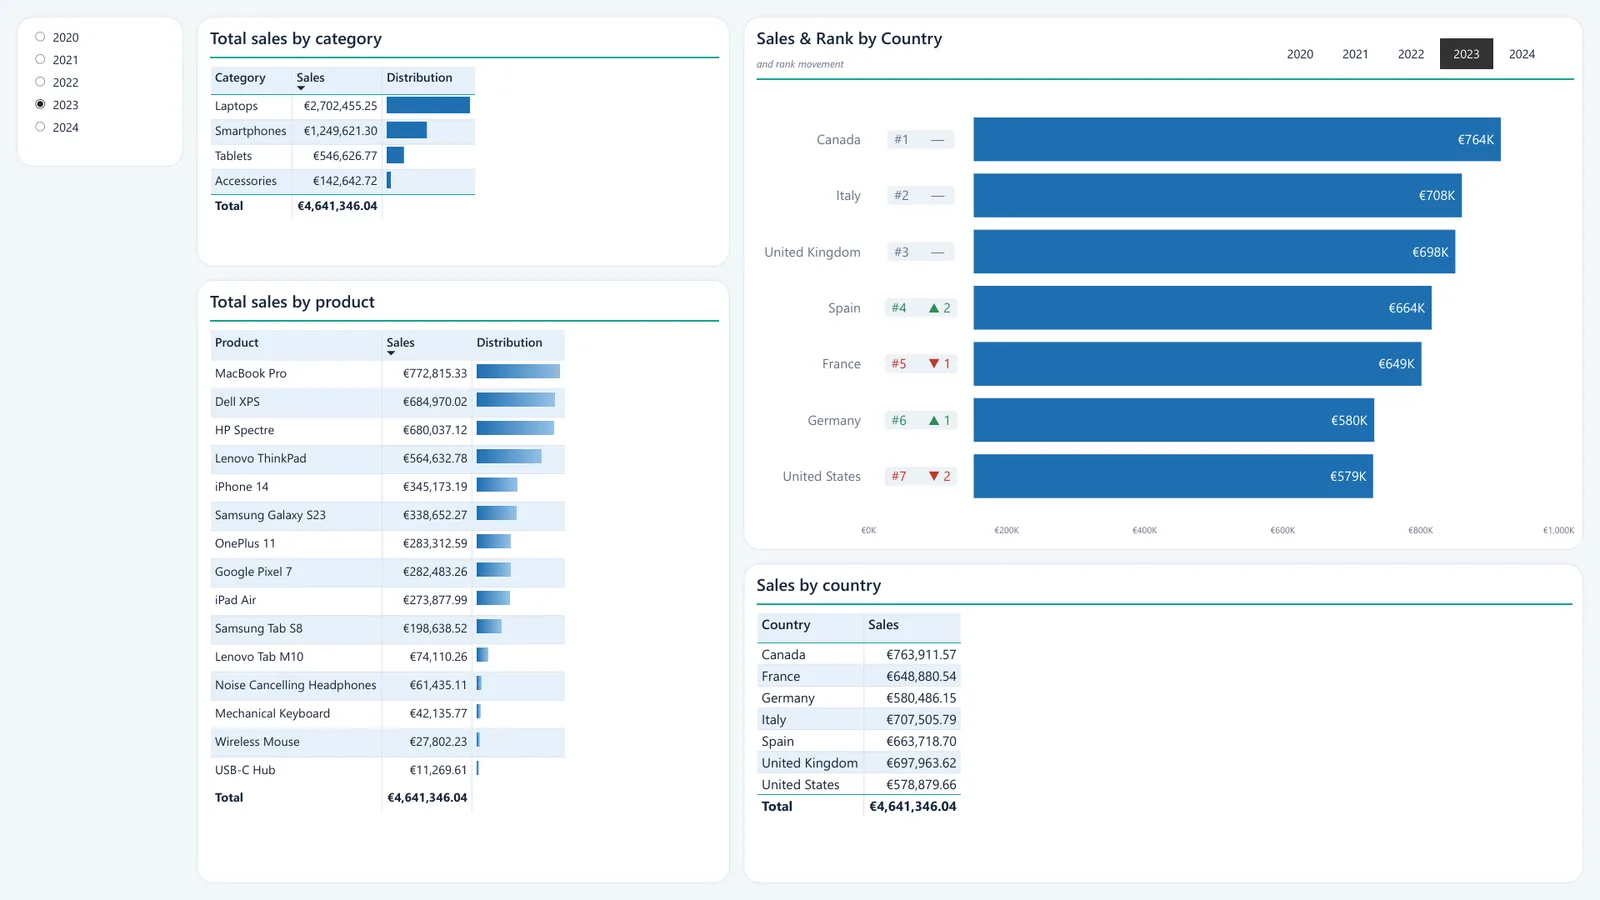Select the Samsung Galaxy S23 row
This screenshot has width=1600, height=900.
tap(388, 515)
